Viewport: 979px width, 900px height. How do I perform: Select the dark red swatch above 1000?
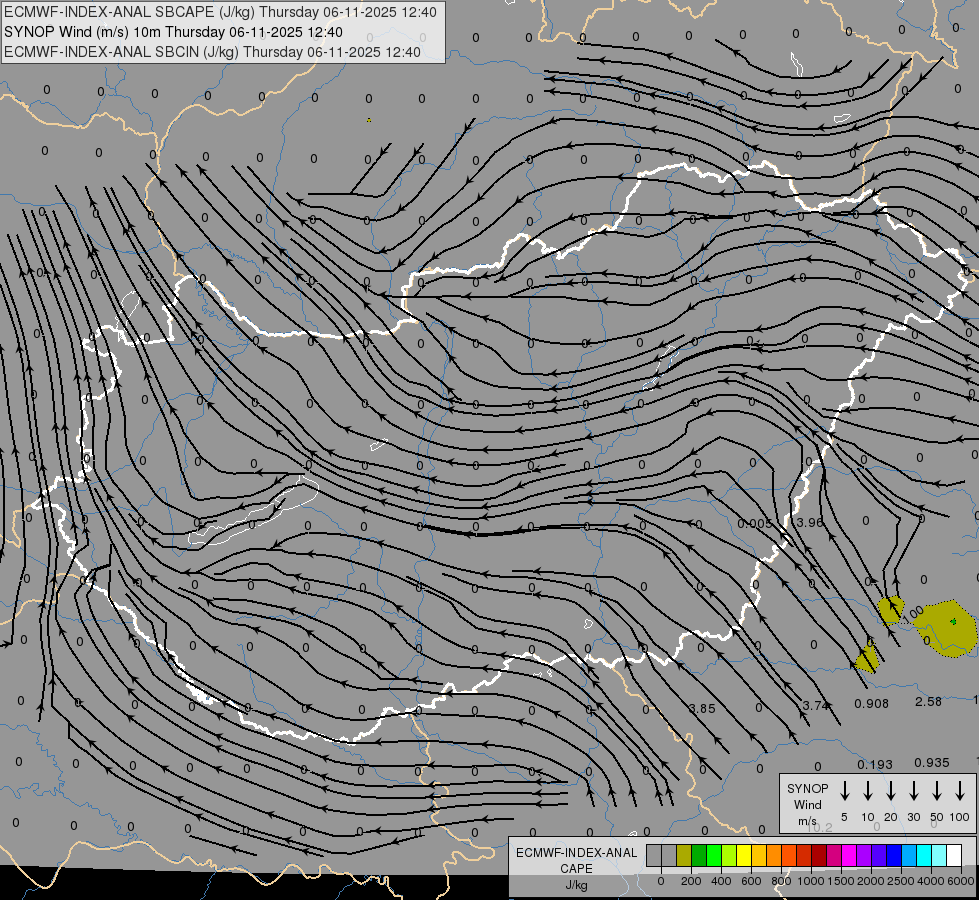[819, 855]
